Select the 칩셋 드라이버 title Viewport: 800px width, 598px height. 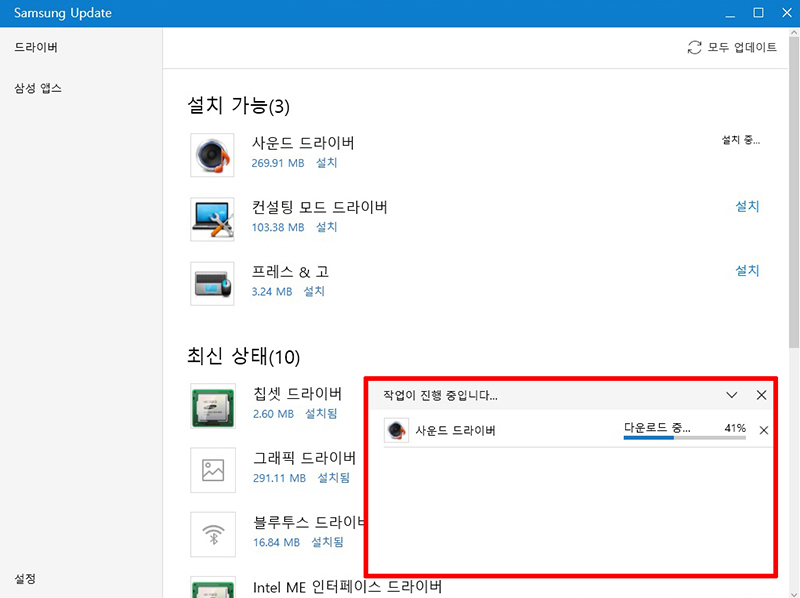(x=297, y=393)
